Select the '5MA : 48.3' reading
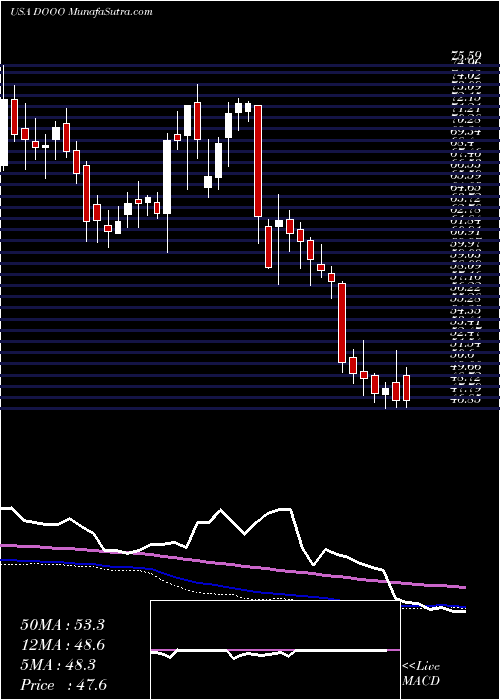500x700 pixels. click(x=58, y=665)
